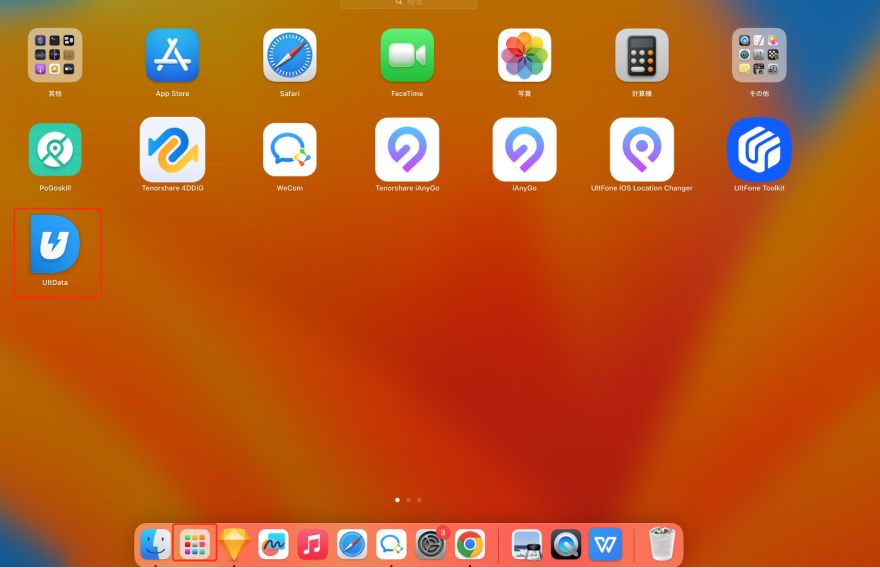Screen dimensions: 880x568
Task: Go to the second Launchpad page dot
Action: point(408,499)
